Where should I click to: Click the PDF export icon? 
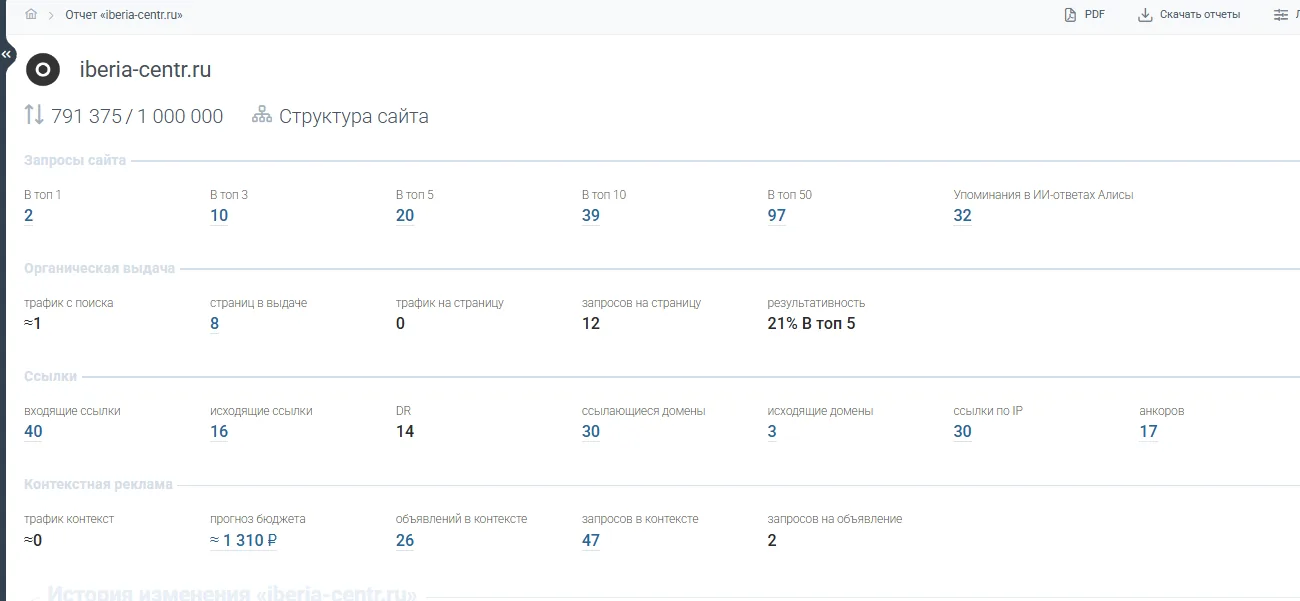pos(1070,15)
